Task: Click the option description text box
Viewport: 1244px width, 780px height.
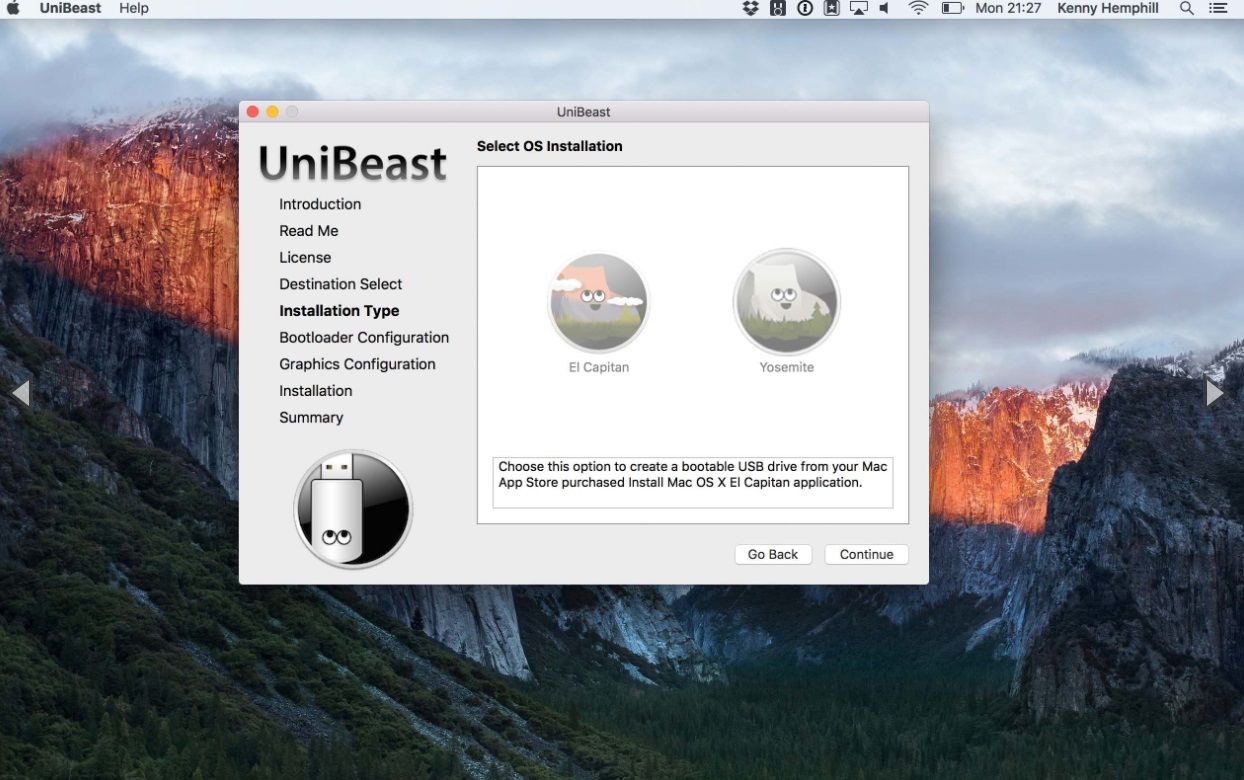Action: coord(693,483)
